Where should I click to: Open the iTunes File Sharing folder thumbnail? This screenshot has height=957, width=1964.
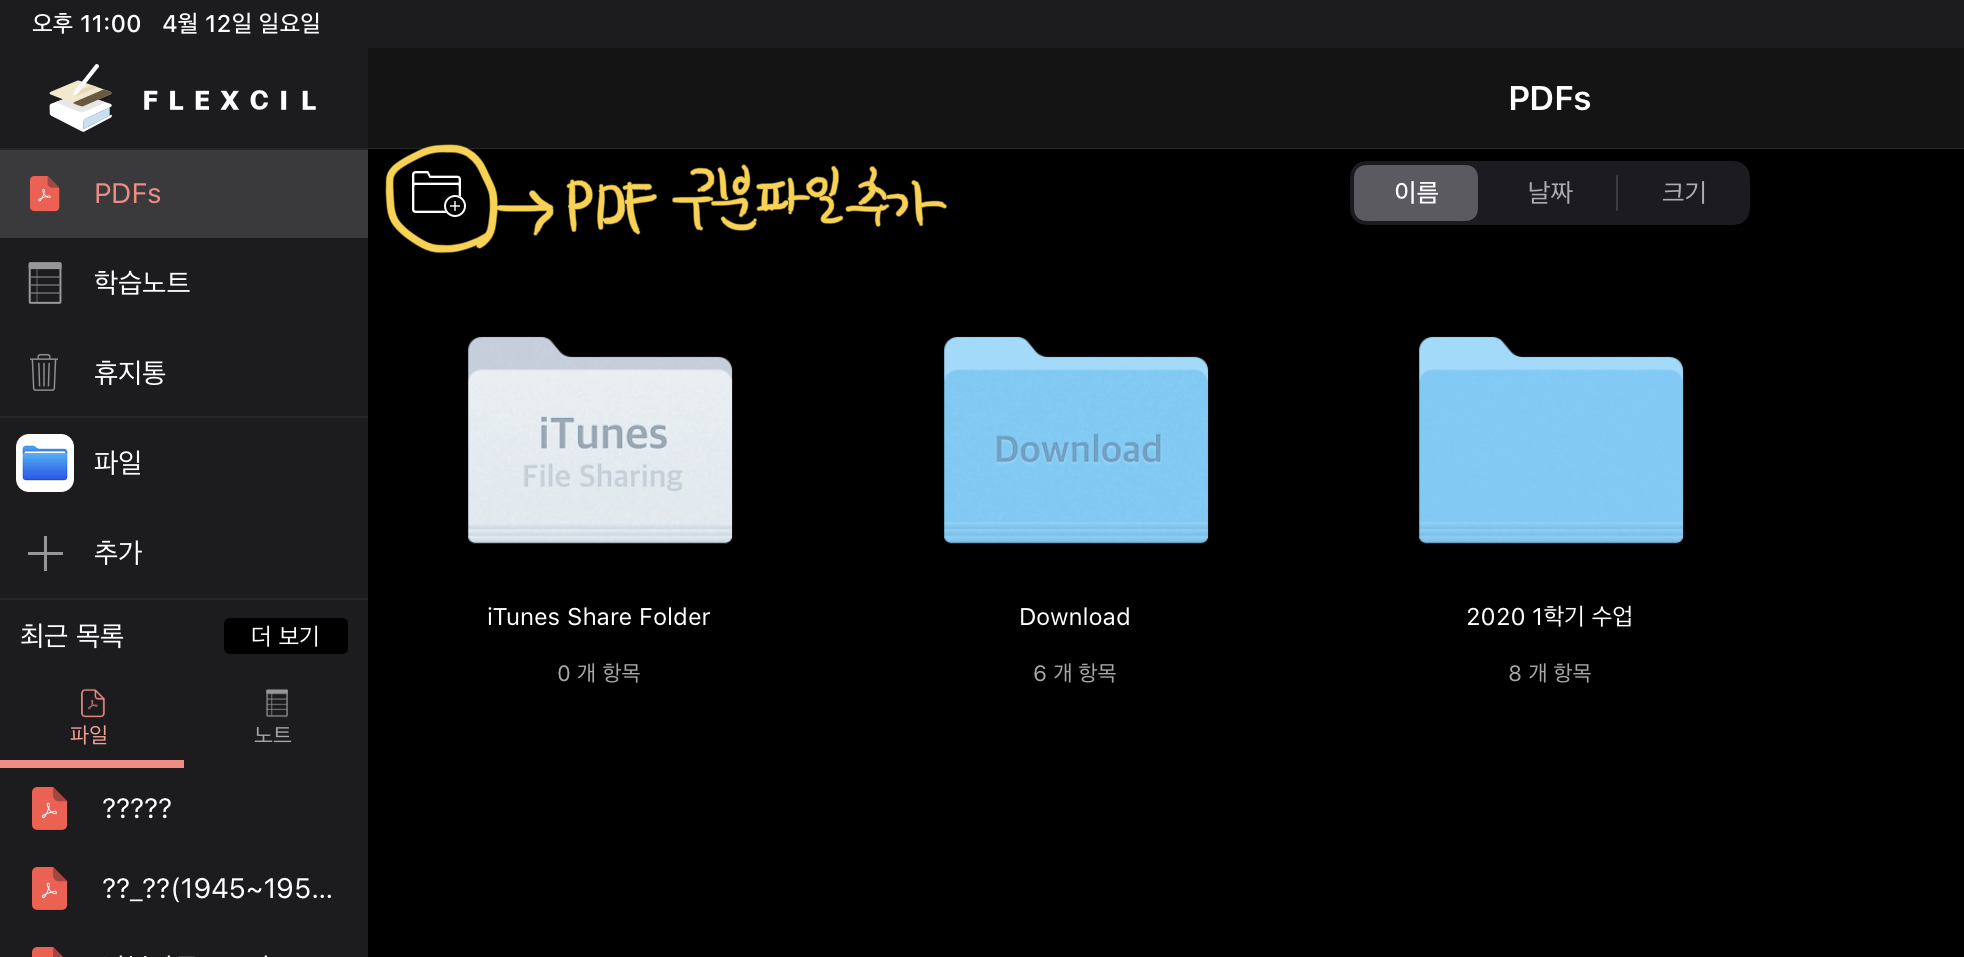(x=600, y=440)
